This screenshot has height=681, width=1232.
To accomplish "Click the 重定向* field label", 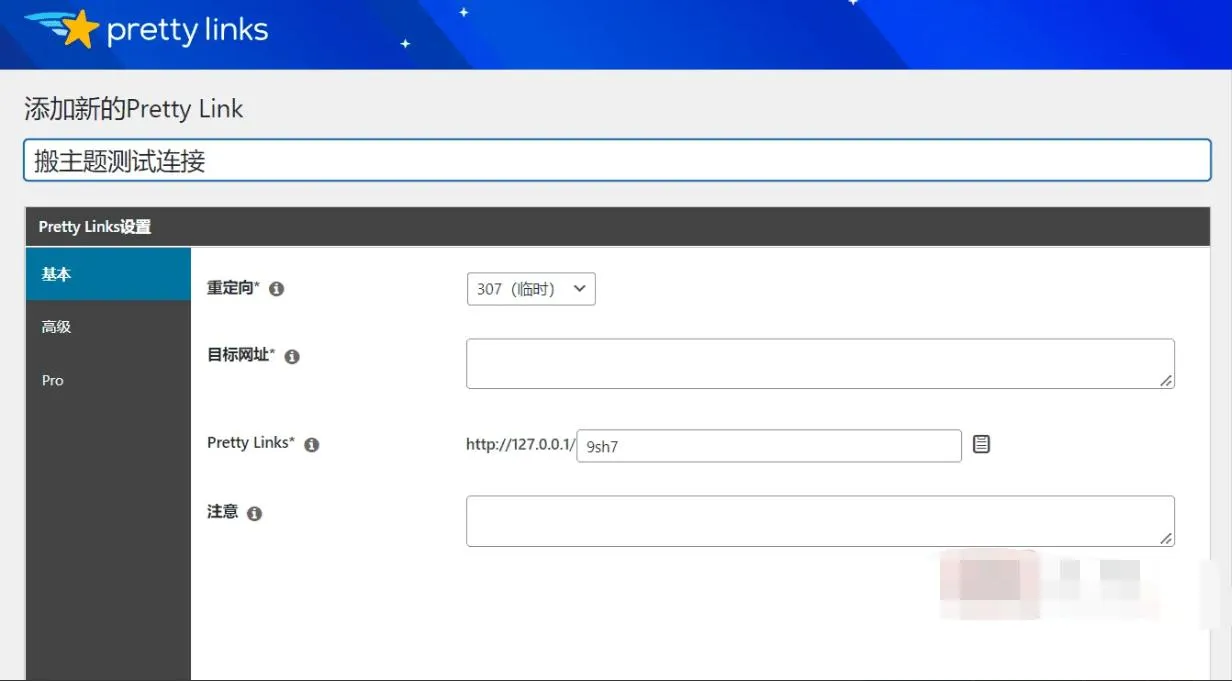I will click(x=233, y=288).
